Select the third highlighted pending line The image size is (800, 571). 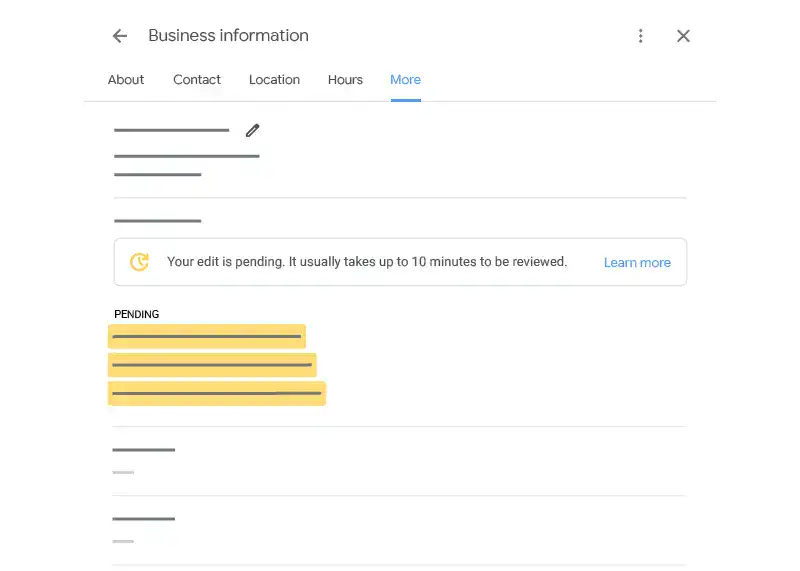(217, 393)
